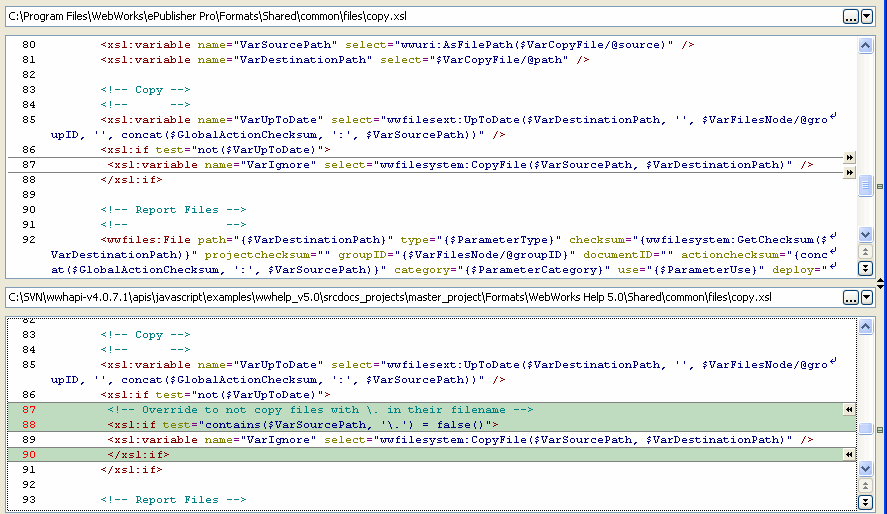Click the top pane's file path field
This screenshot has width=887, height=514.
(x=423, y=16)
